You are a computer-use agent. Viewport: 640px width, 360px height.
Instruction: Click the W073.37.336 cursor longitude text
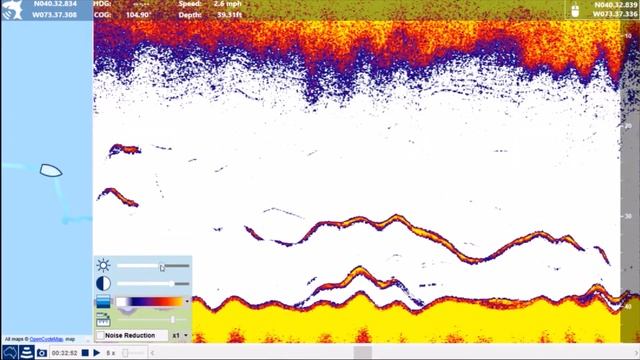pyautogui.click(x=615, y=14)
